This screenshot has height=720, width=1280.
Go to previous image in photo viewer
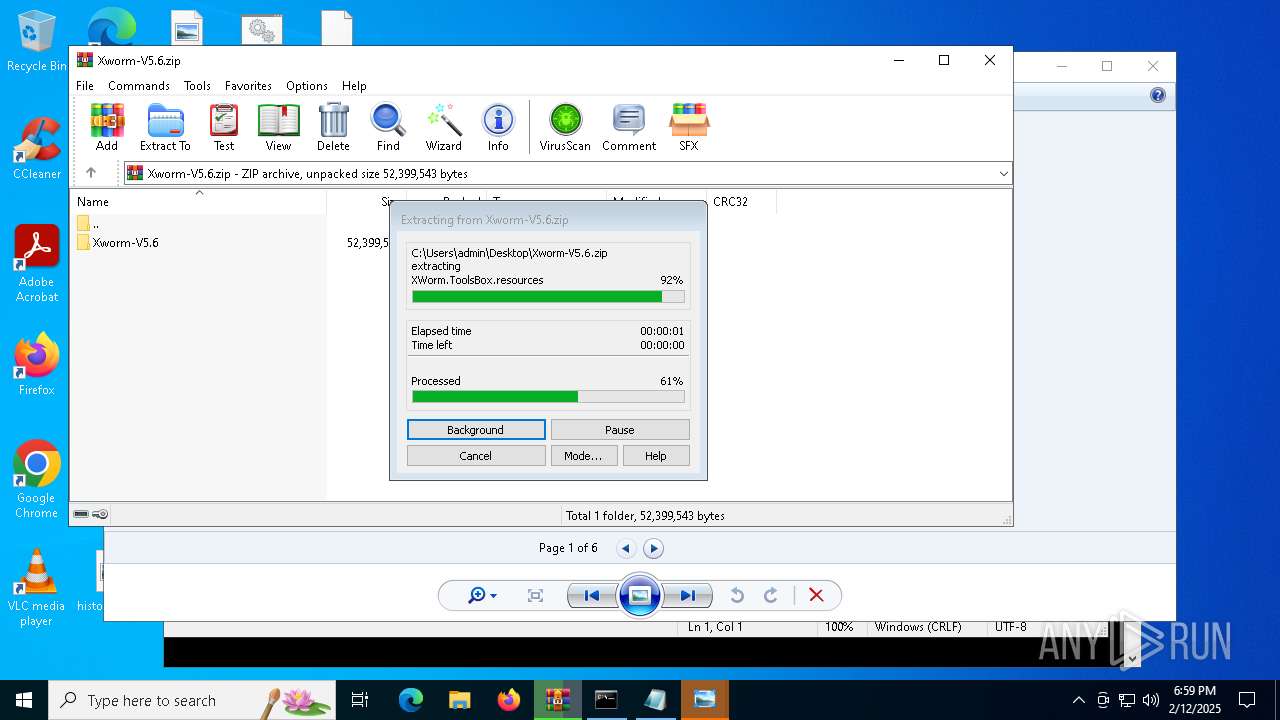(x=592, y=595)
